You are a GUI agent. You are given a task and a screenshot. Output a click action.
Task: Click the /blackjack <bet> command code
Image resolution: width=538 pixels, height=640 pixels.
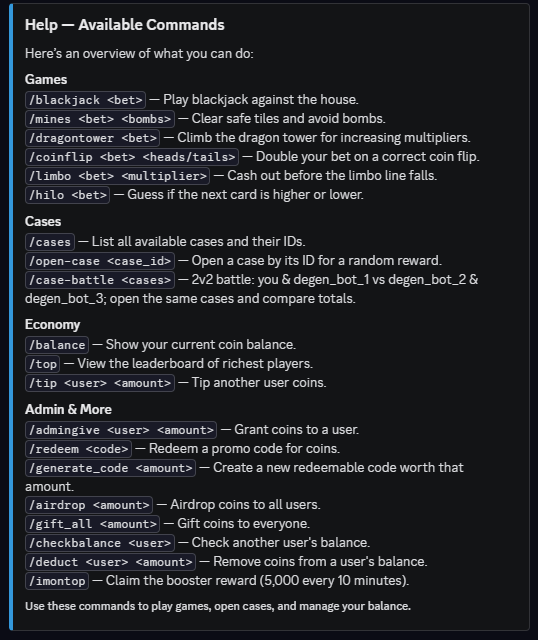pyautogui.click(x=85, y=100)
